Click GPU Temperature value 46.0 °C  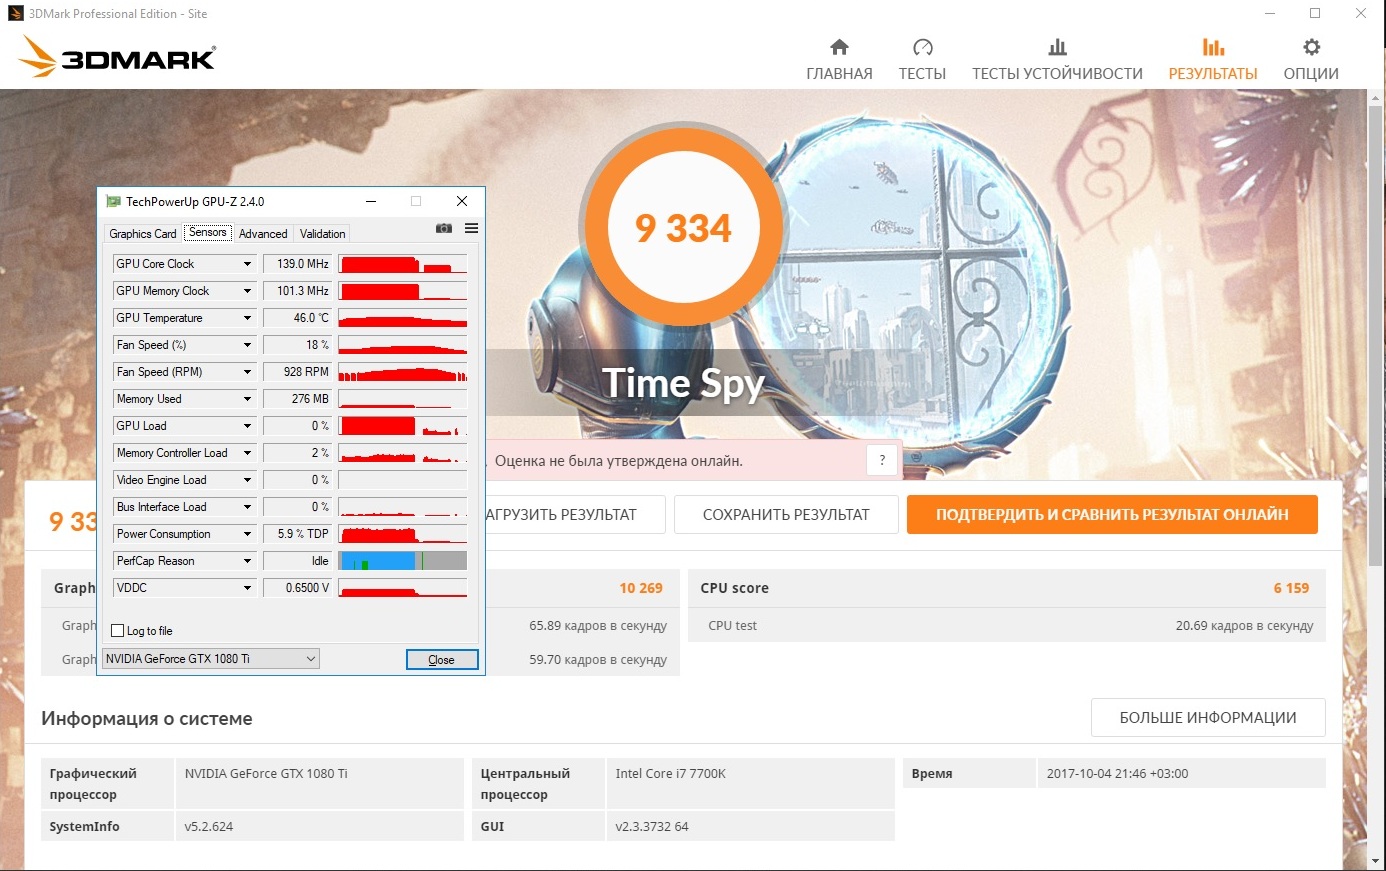pos(298,318)
